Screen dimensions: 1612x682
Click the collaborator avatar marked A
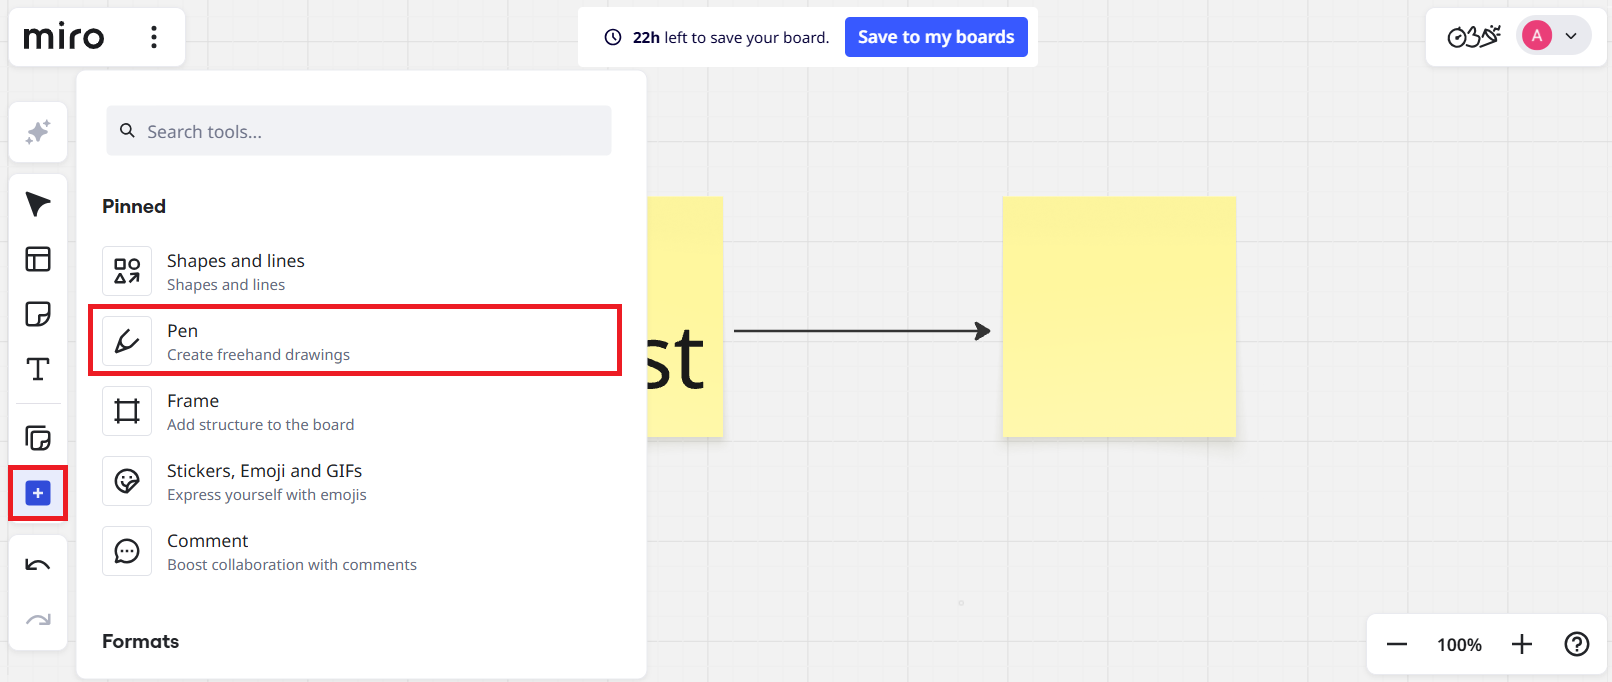click(x=1535, y=35)
